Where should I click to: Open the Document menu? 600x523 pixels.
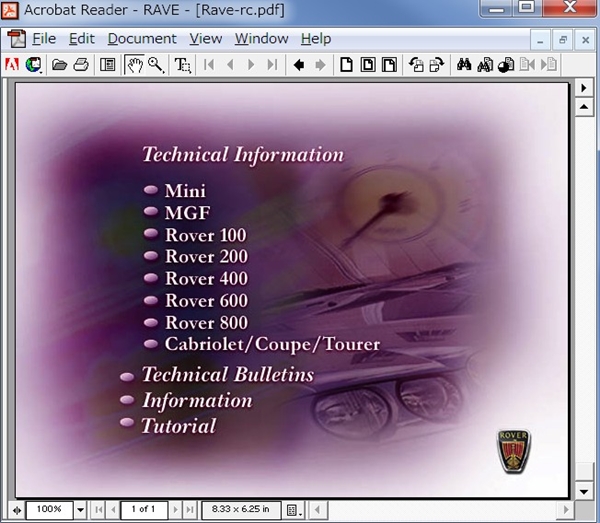(x=142, y=39)
